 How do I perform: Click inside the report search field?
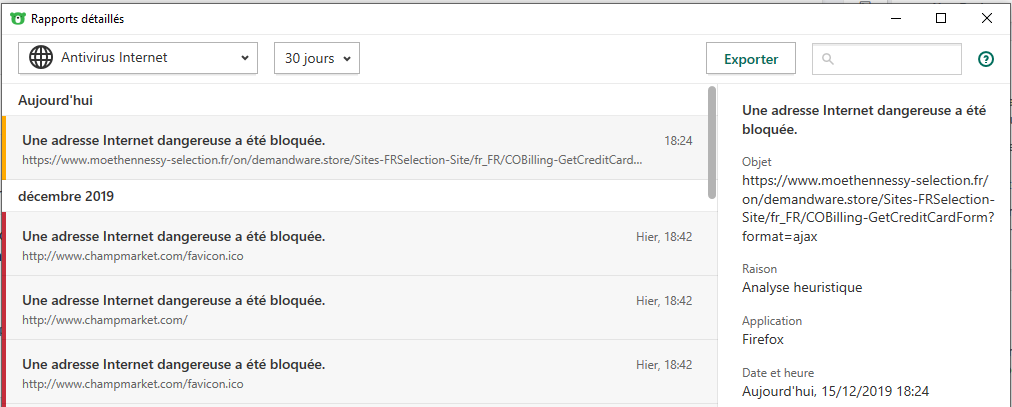pos(895,59)
